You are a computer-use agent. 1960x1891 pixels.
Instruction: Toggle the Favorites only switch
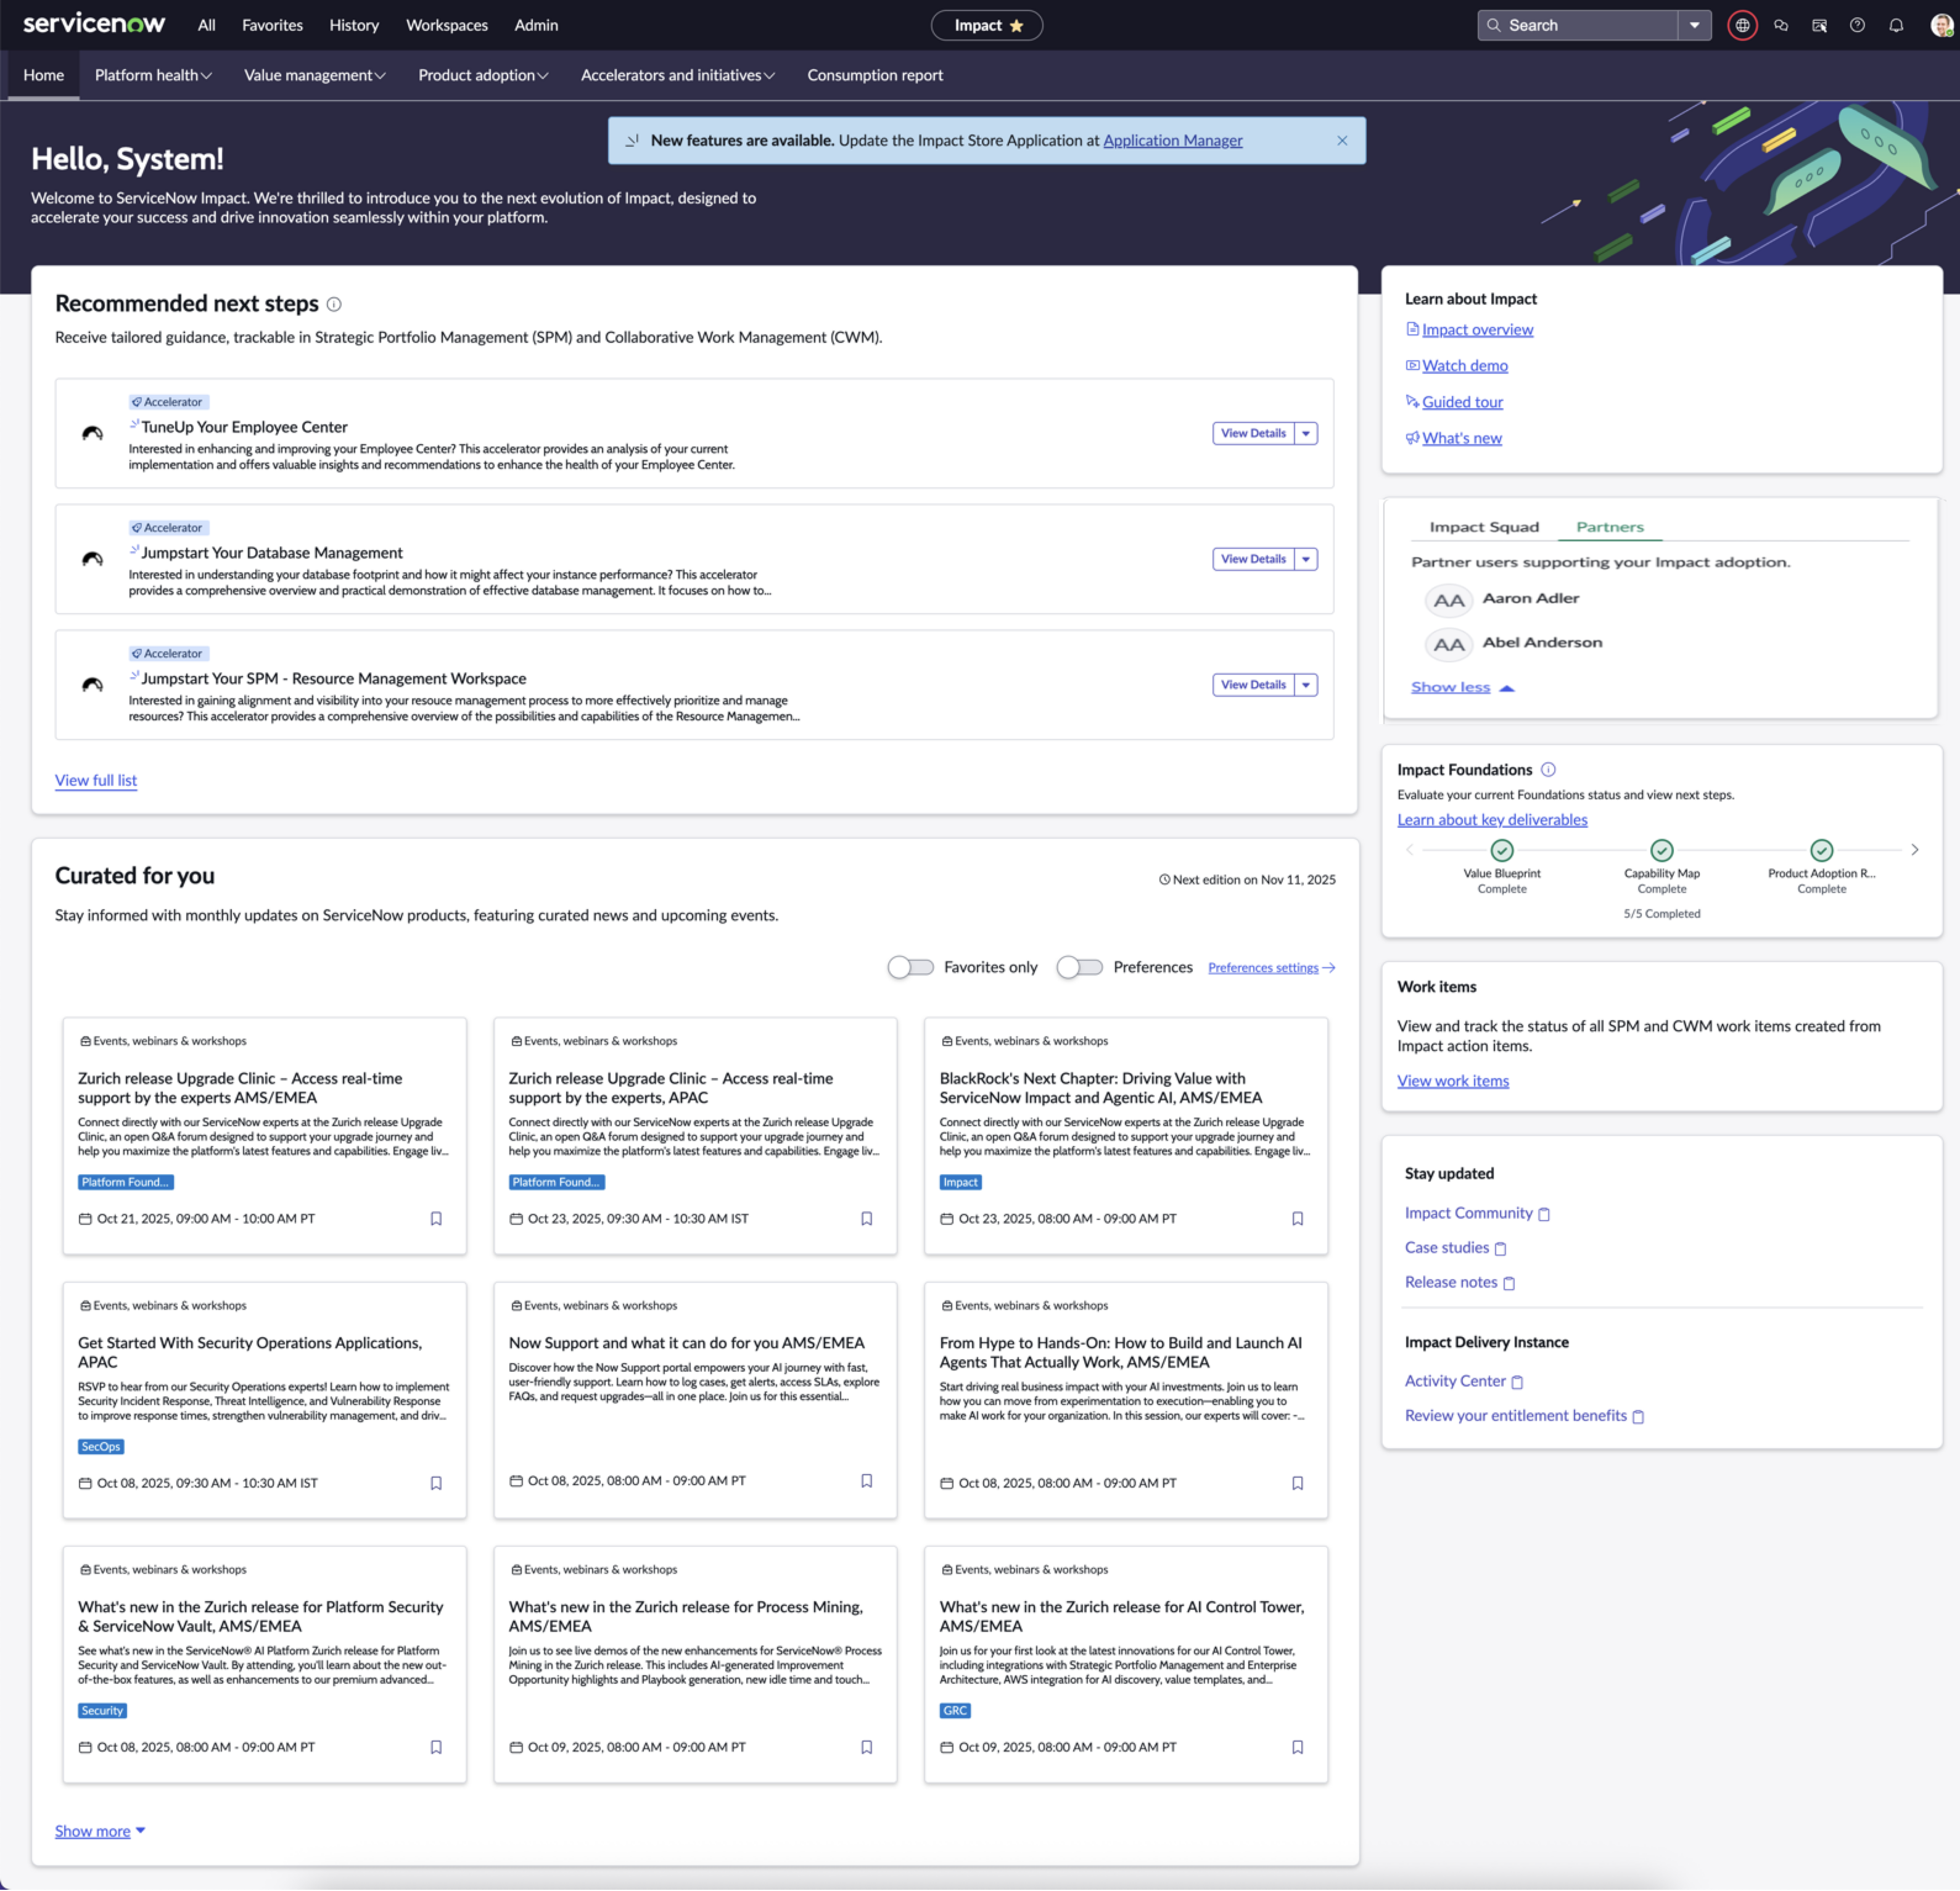[910, 967]
